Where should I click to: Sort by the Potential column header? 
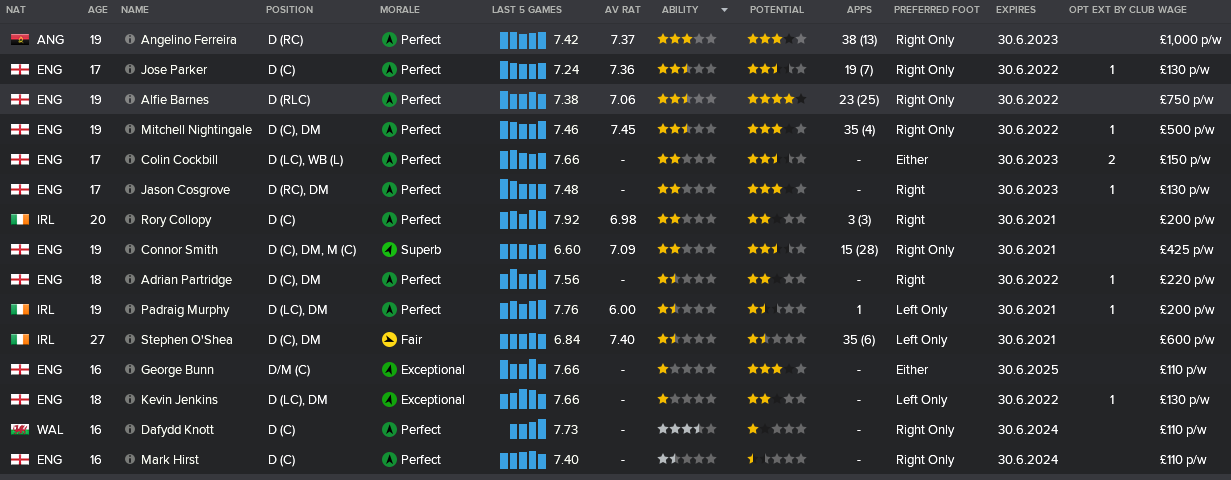pos(776,10)
